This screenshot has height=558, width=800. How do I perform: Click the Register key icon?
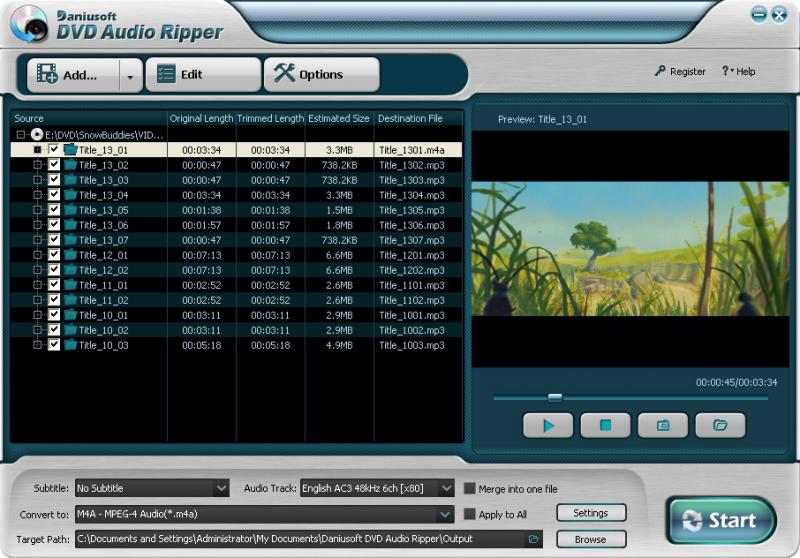tap(660, 72)
